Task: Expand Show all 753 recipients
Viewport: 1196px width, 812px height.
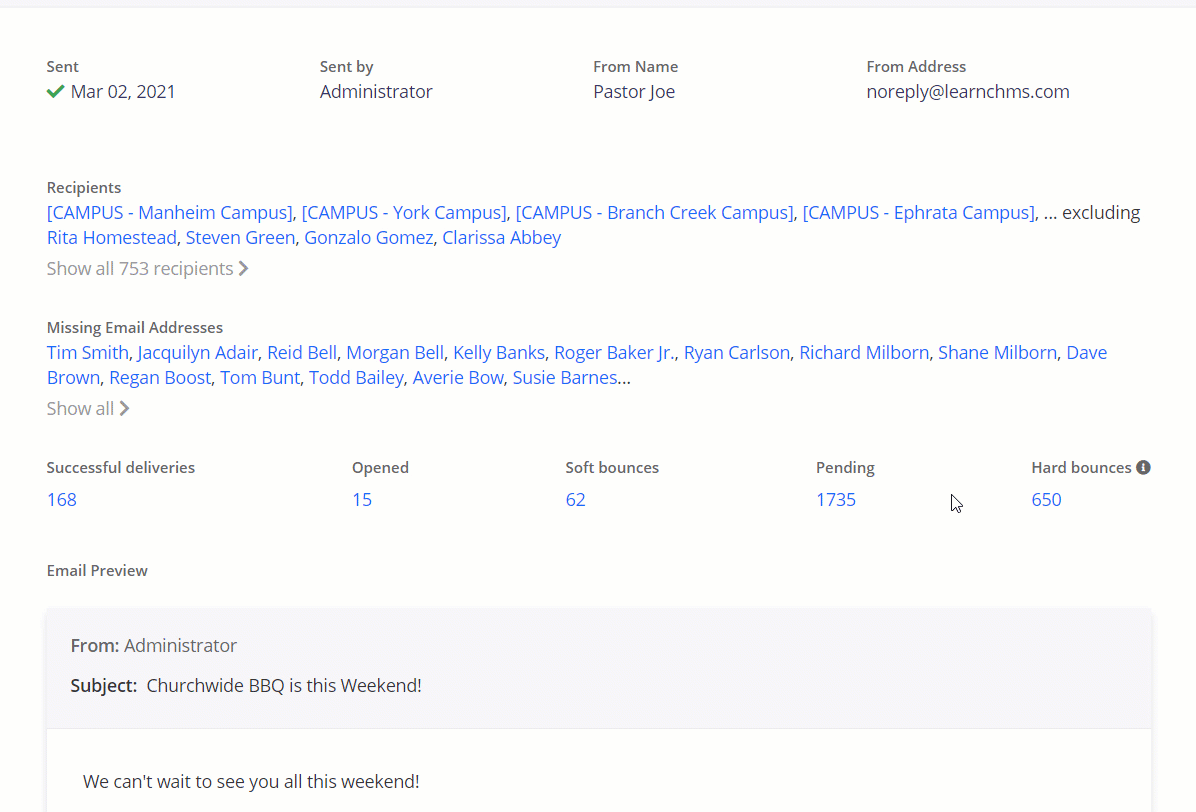Action: click(147, 269)
